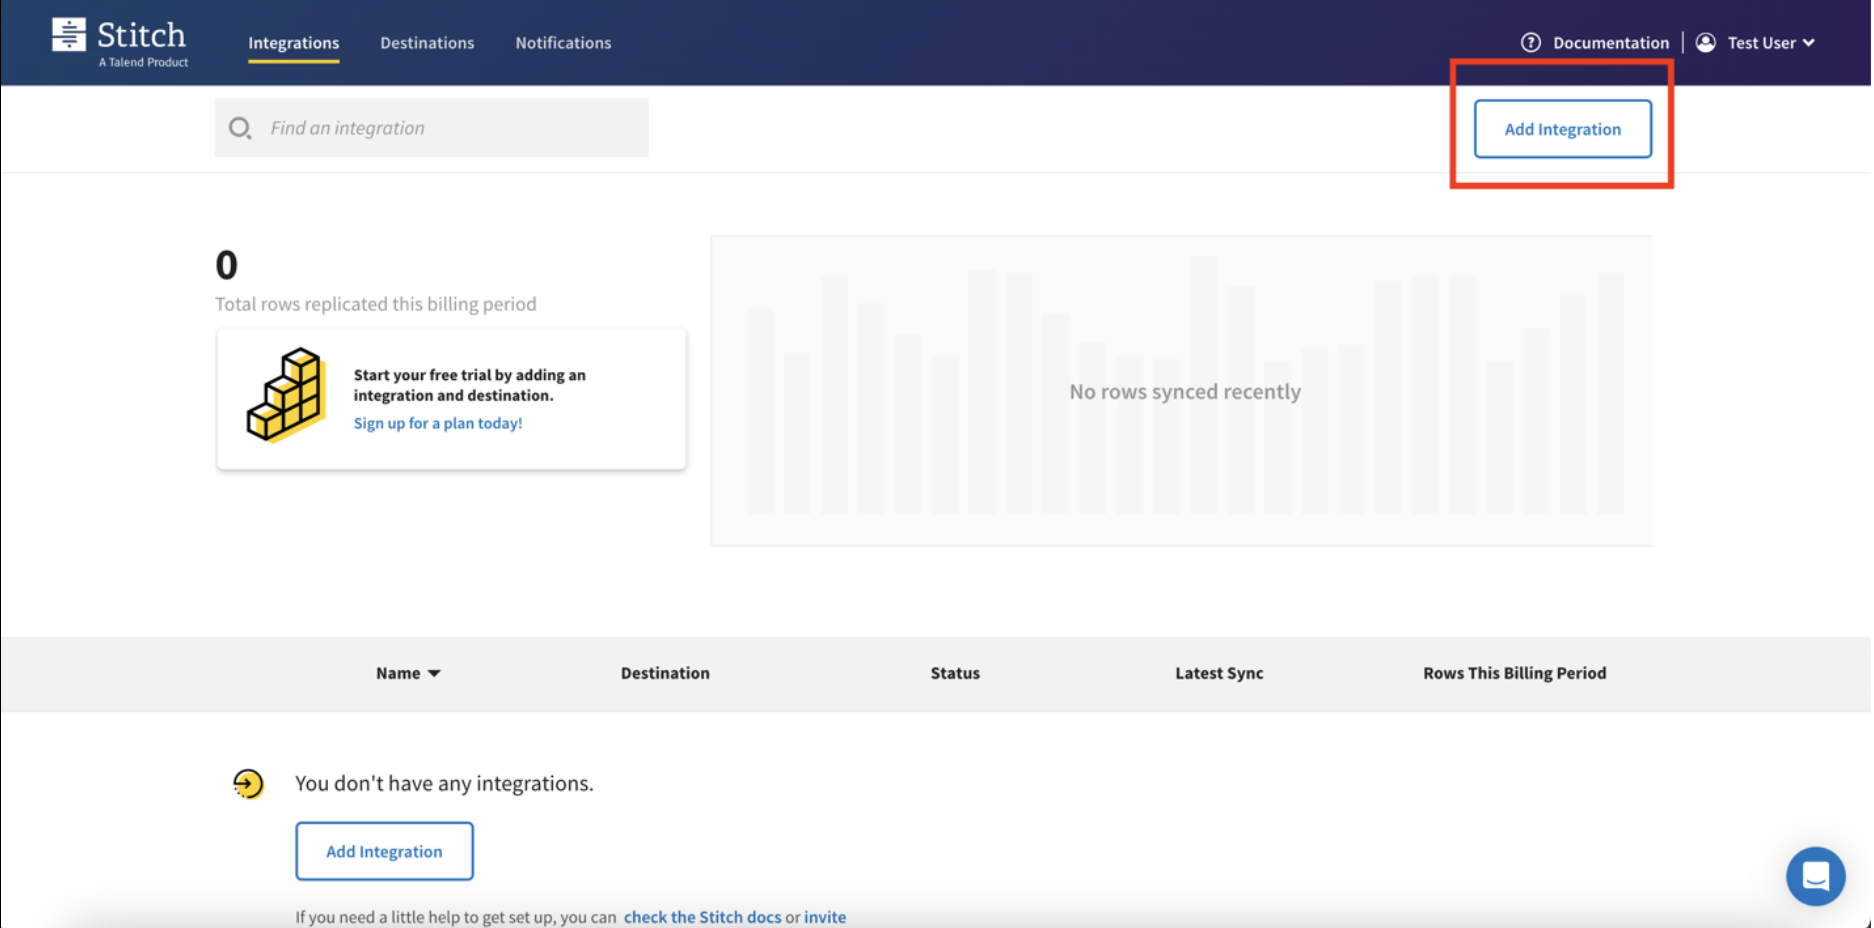The width and height of the screenshot is (1874, 928).
Task: Click the Sign up for a plan today link
Action: click(438, 423)
